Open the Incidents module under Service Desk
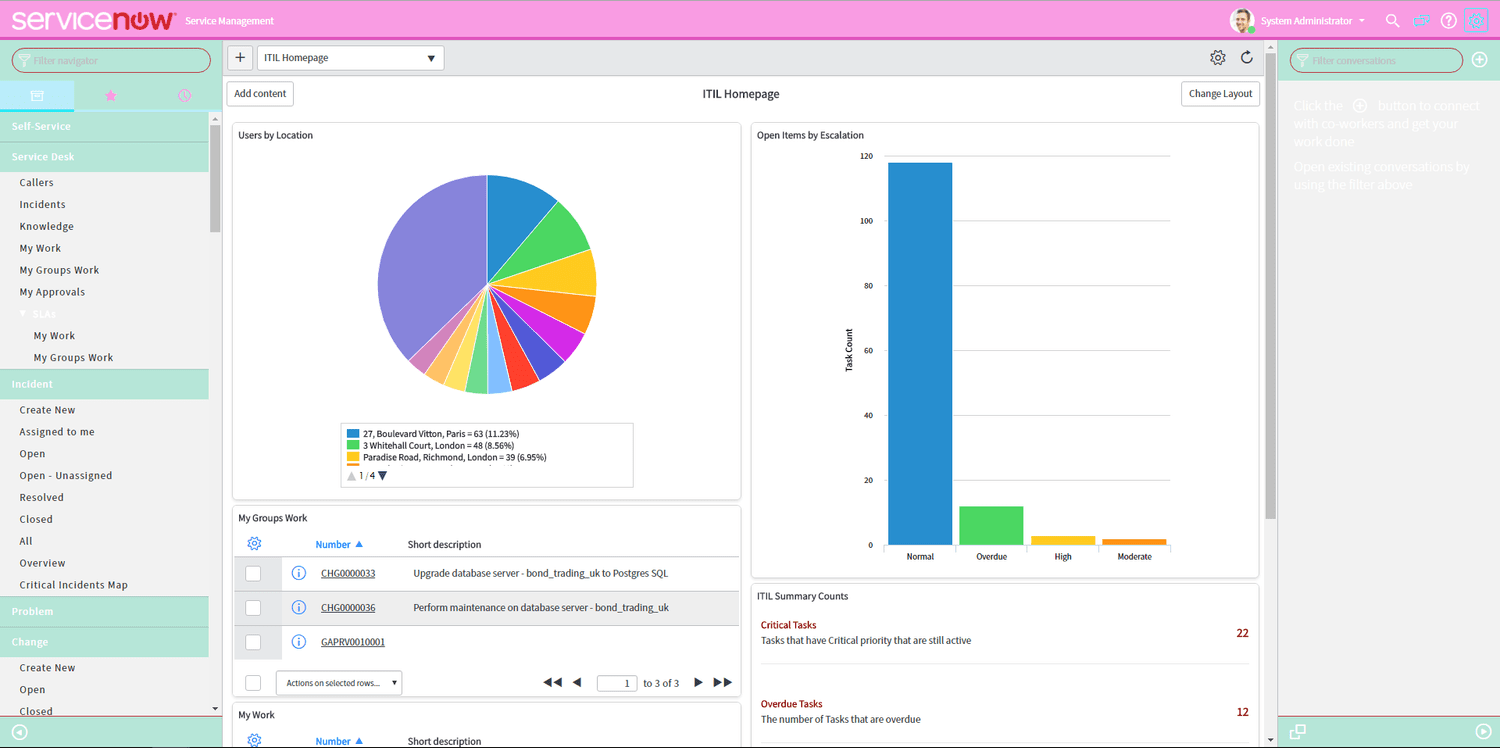Image resolution: width=1500 pixels, height=748 pixels. 42,204
